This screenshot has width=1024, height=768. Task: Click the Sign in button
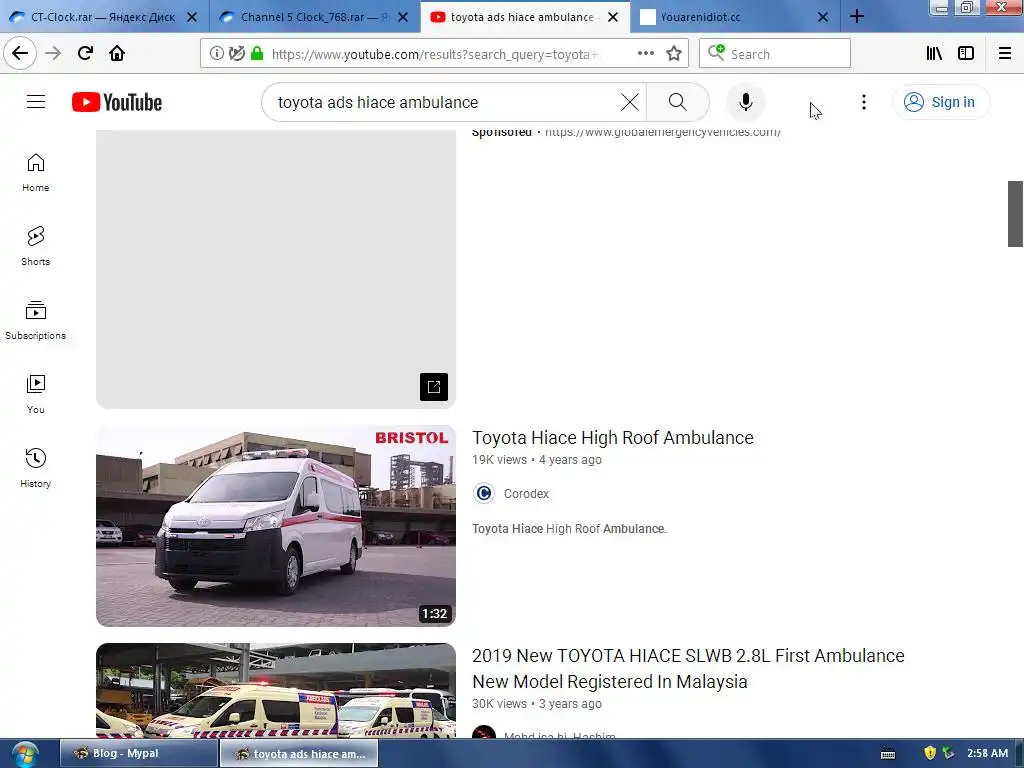click(x=940, y=102)
